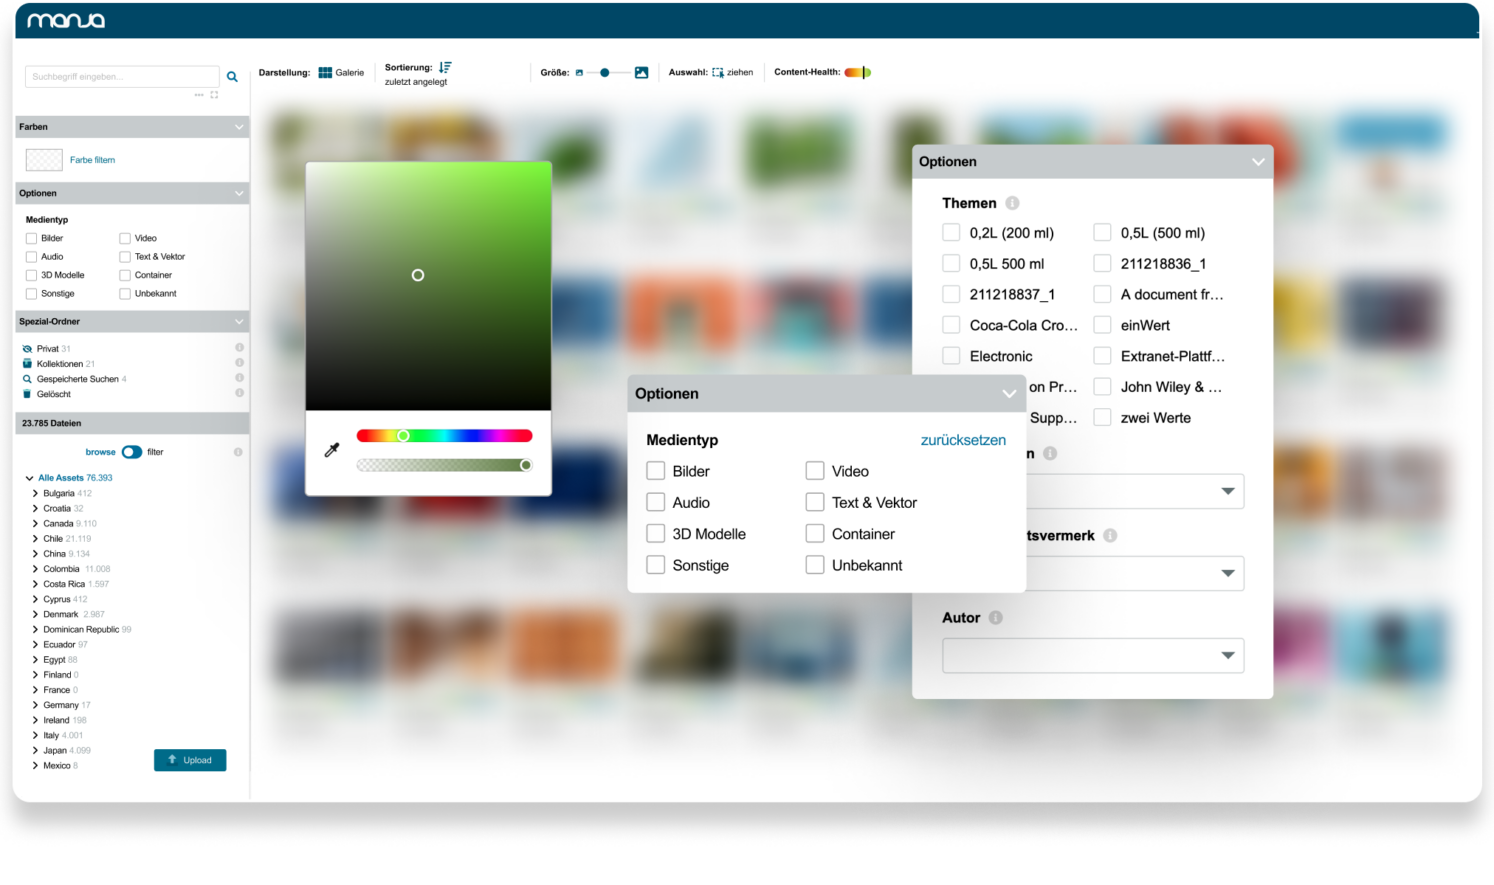The width and height of the screenshot is (1494, 885).
Task: Check Video in the Optionen popup
Action: (x=815, y=471)
